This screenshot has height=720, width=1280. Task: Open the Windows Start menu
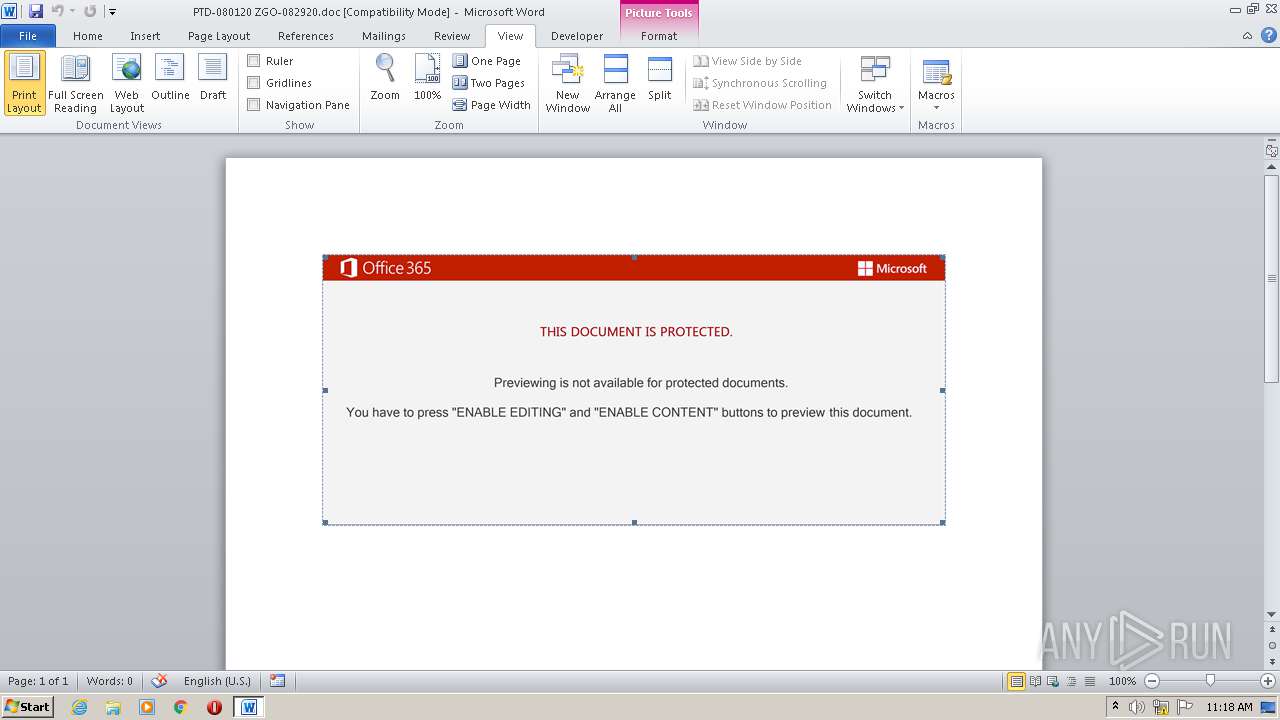click(x=27, y=706)
